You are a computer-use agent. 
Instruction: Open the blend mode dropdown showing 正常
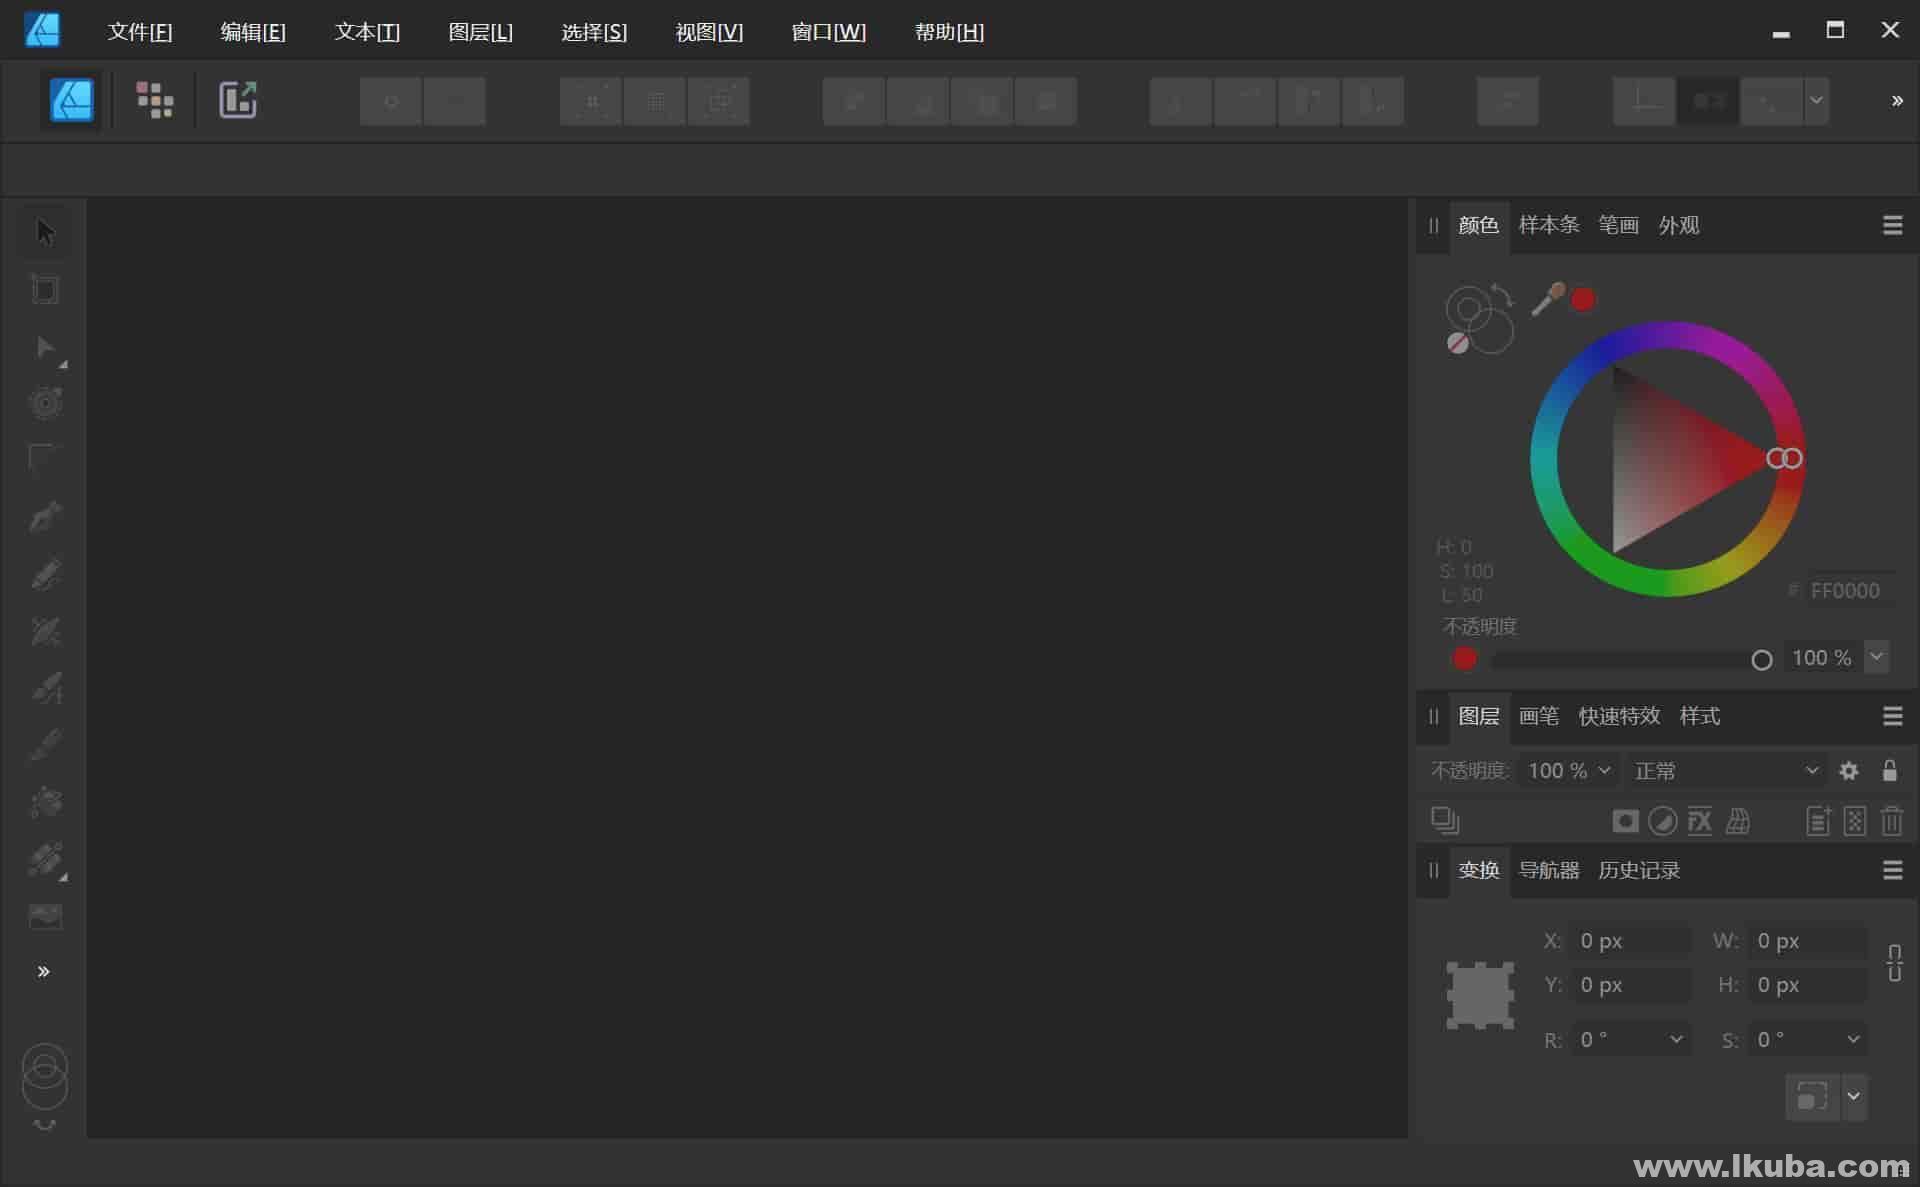(1725, 770)
